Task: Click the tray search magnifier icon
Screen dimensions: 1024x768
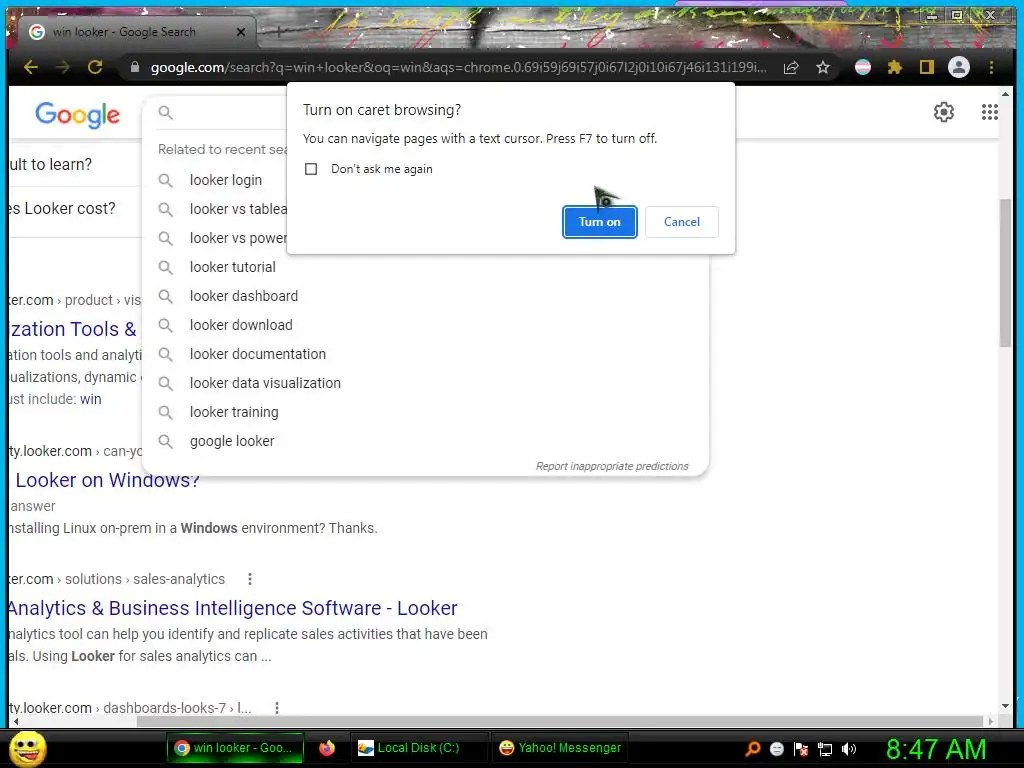Action: [752, 748]
